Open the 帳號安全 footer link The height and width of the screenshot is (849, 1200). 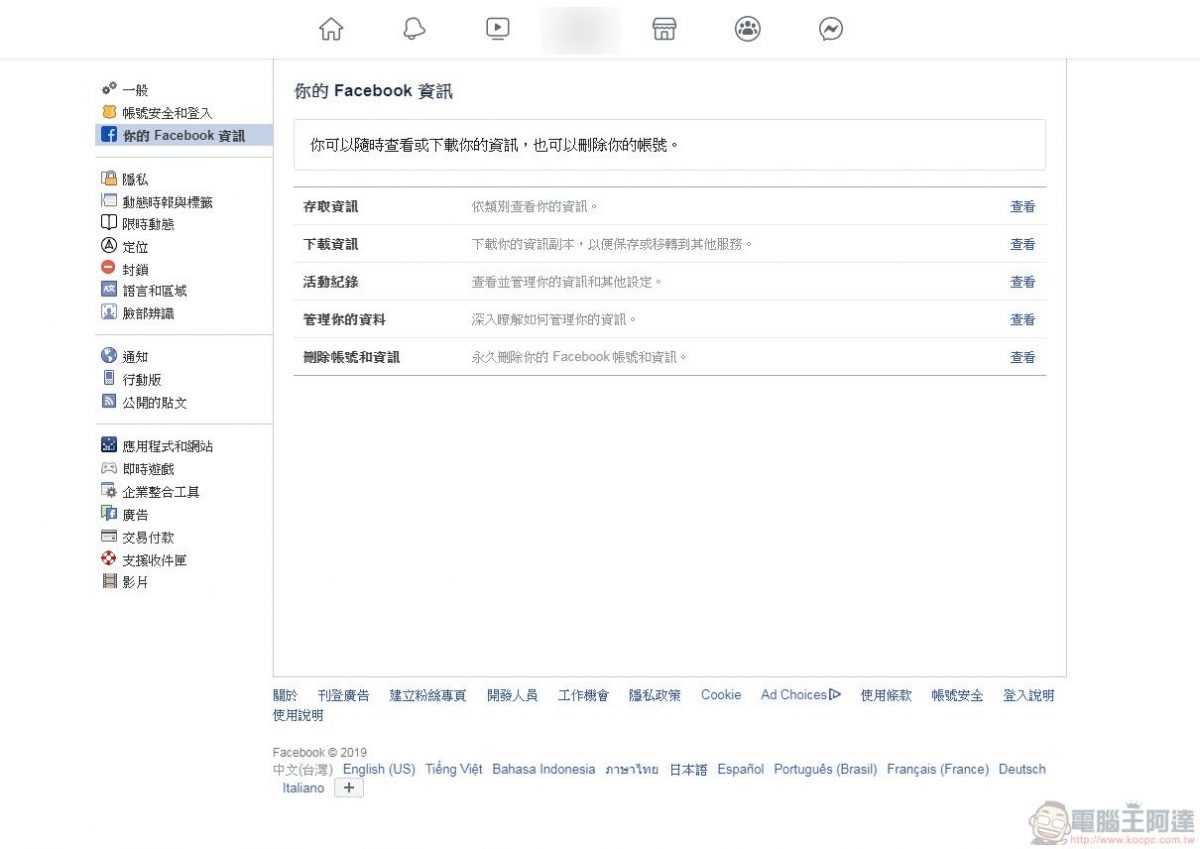click(x=957, y=695)
